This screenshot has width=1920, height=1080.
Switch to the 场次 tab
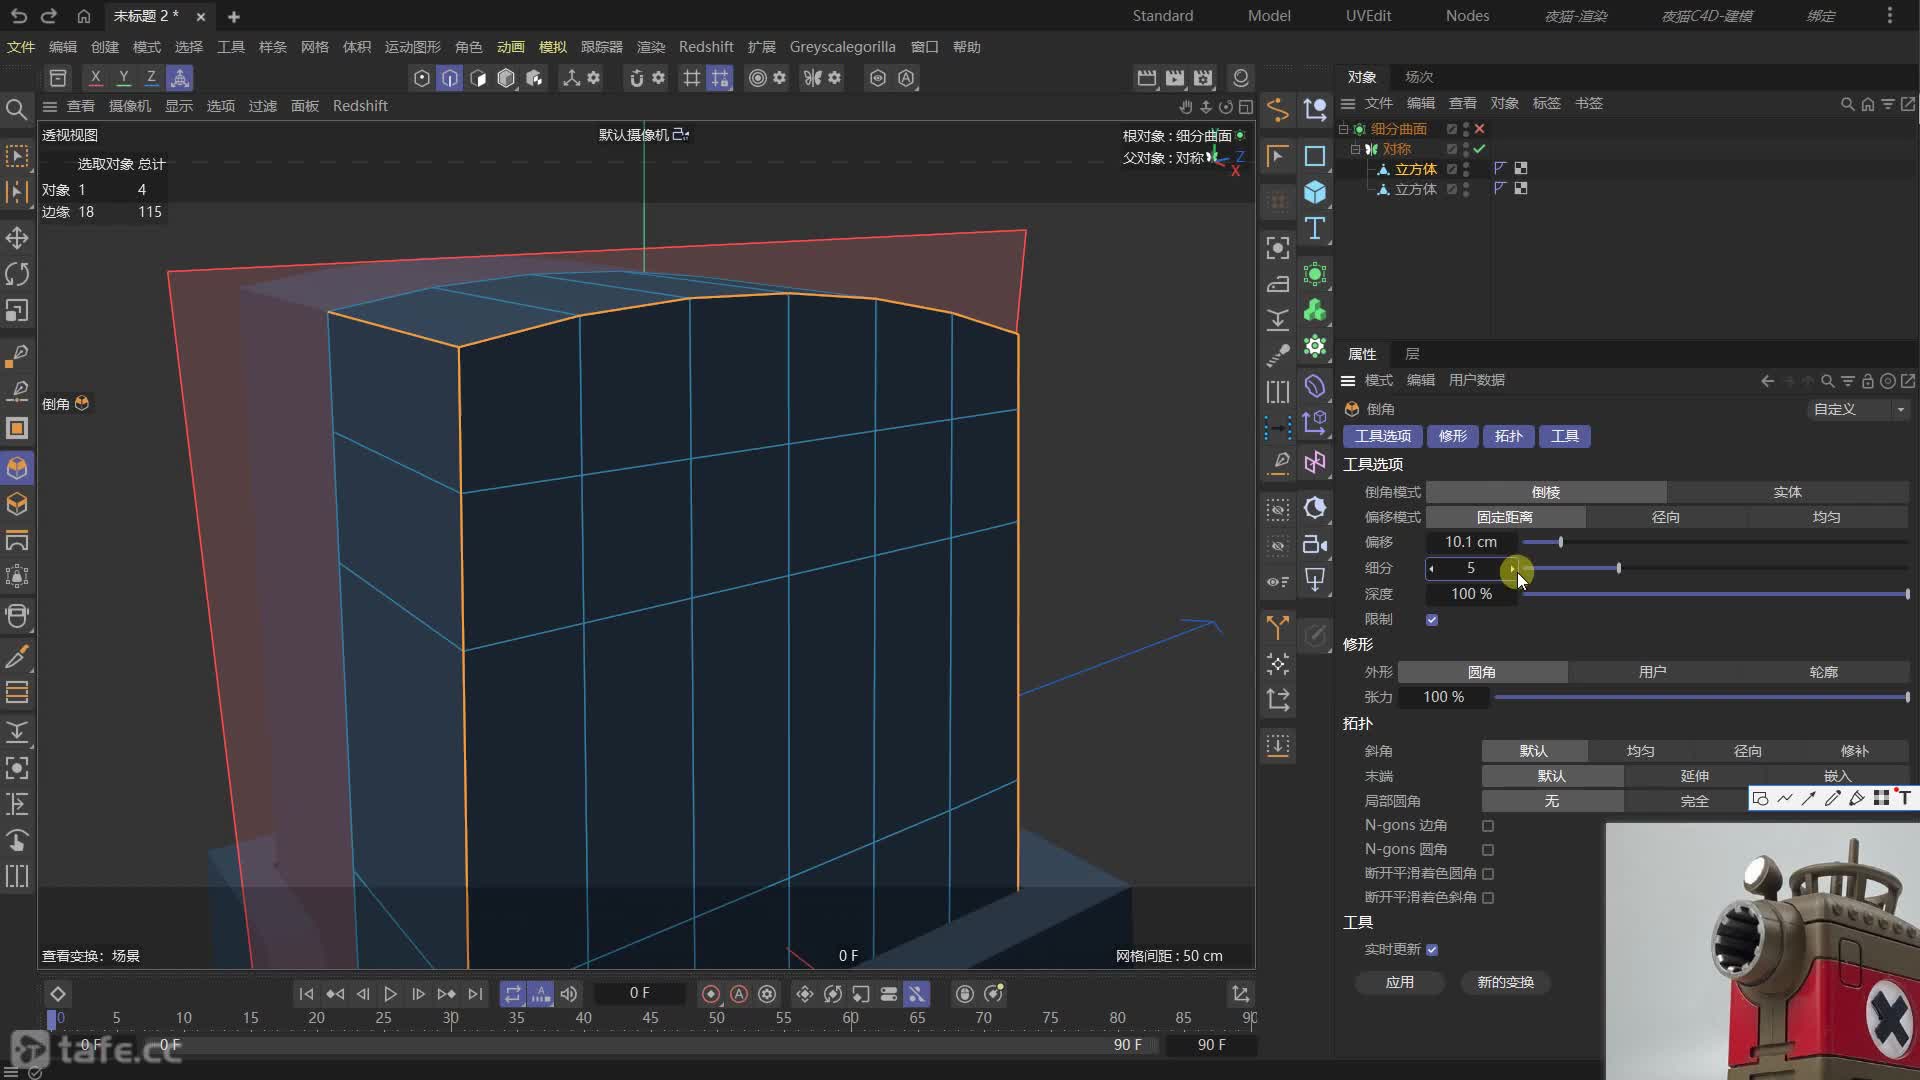[x=1419, y=77]
